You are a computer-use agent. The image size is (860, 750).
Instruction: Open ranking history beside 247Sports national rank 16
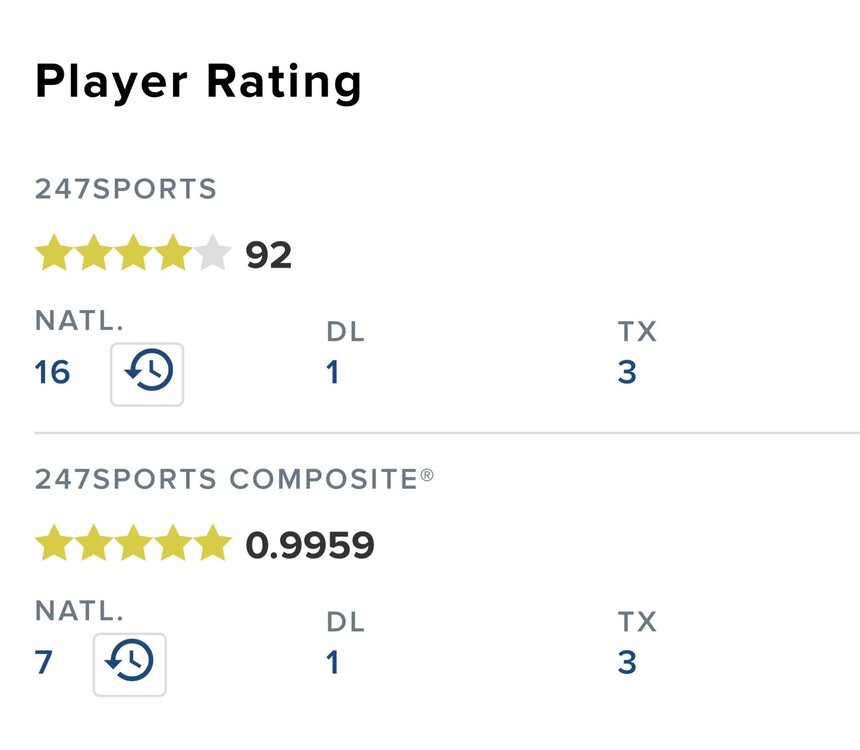click(x=147, y=374)
